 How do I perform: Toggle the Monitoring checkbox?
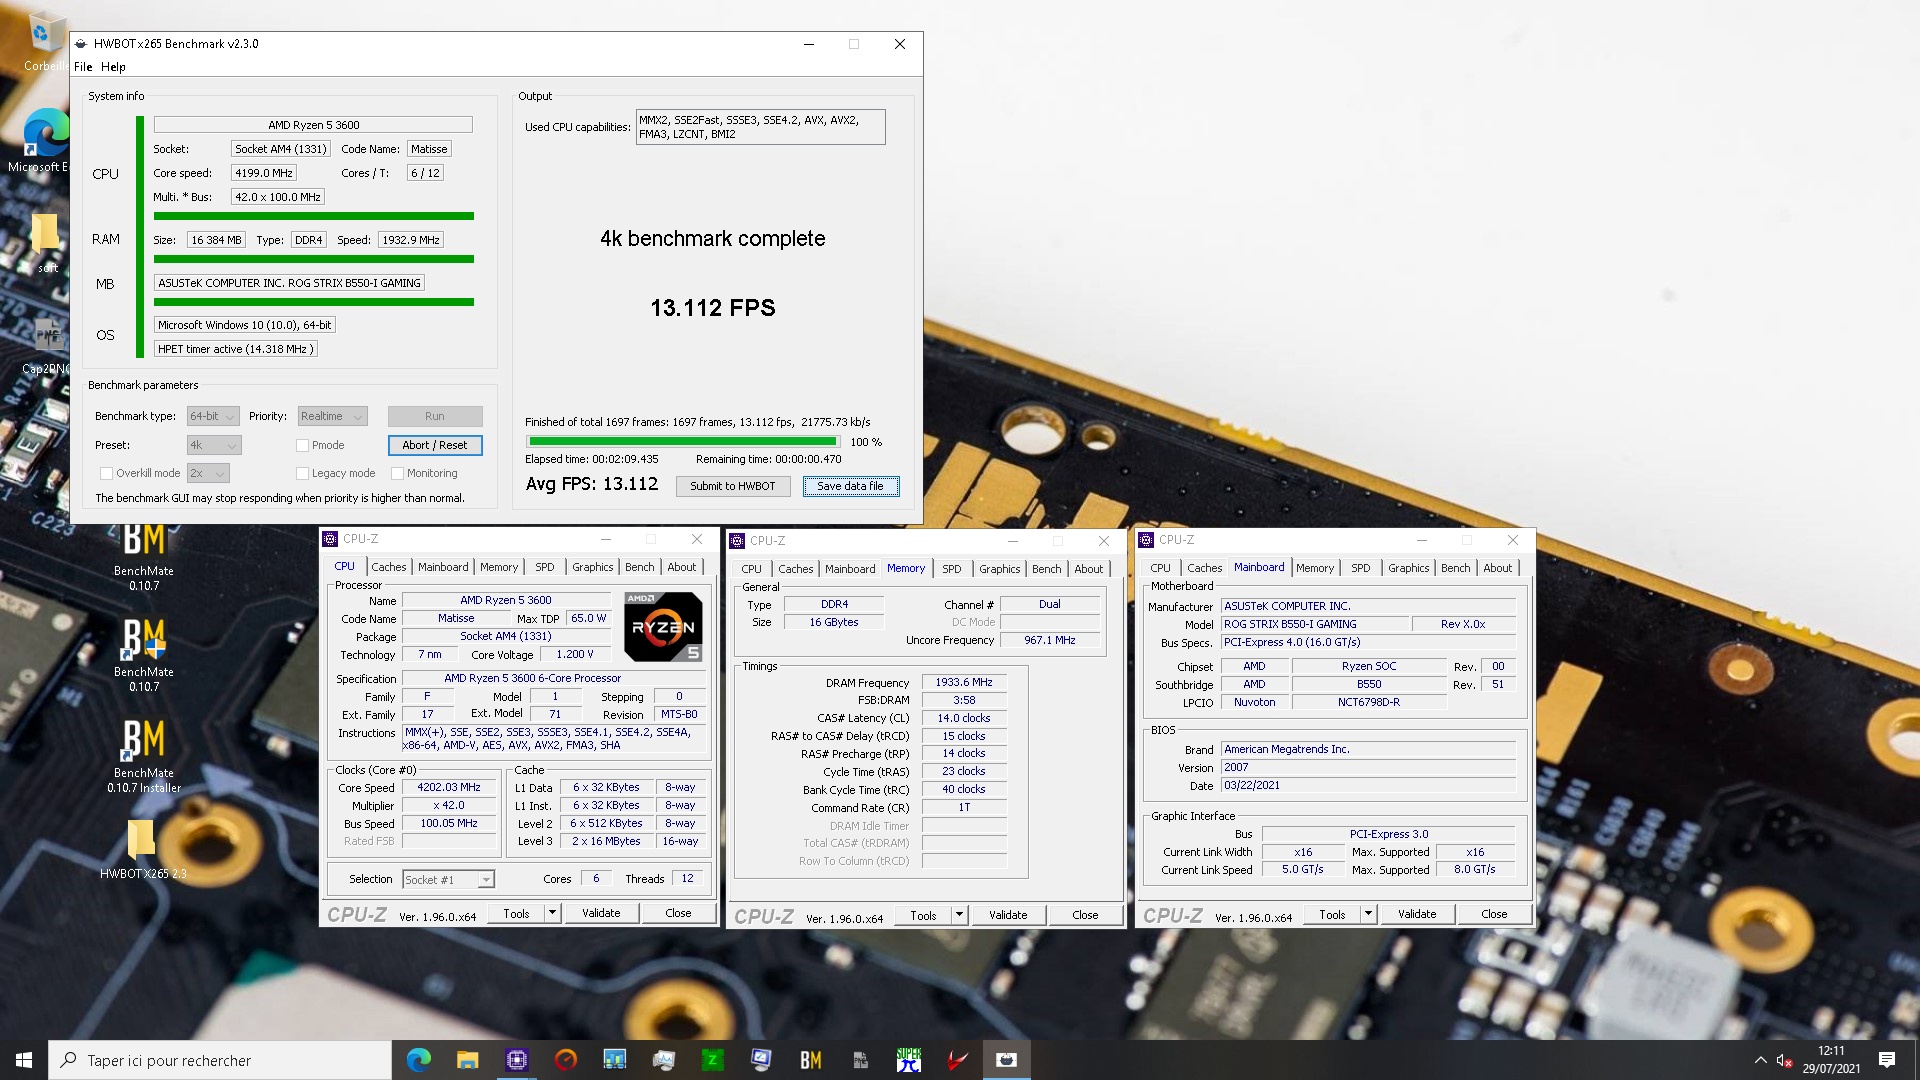coord(397,474)
